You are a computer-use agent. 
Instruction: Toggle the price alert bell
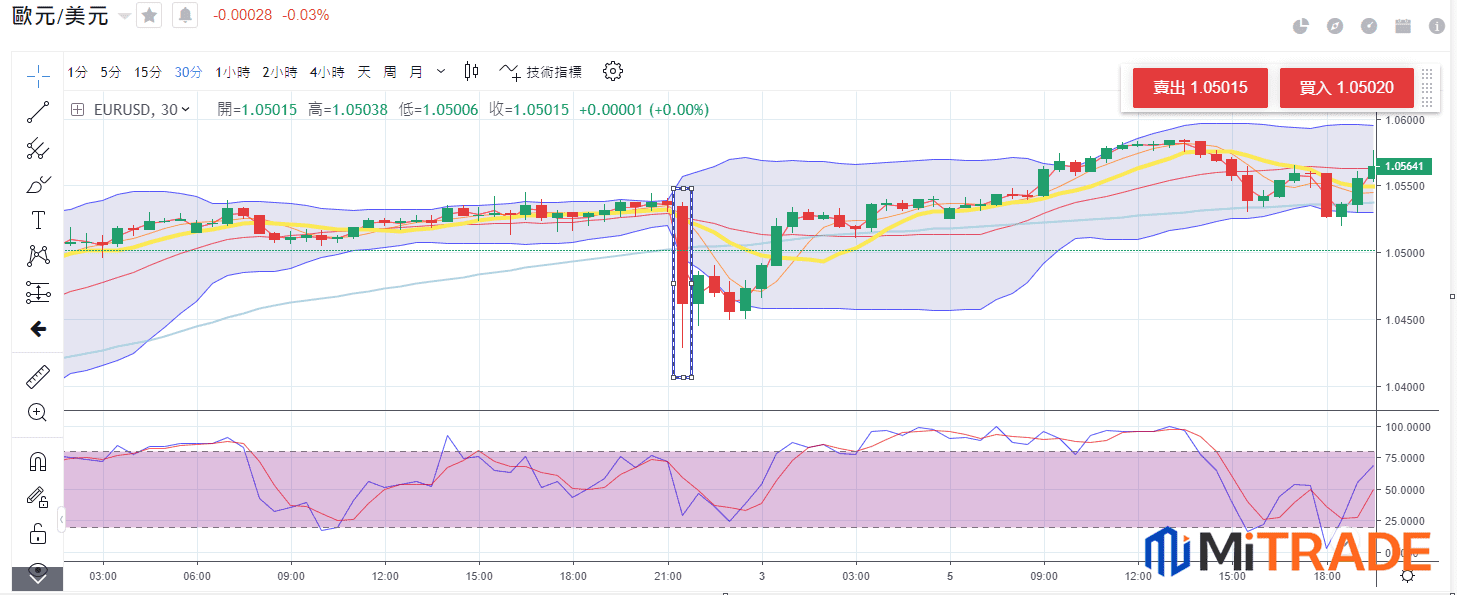[x=185, y=15]
